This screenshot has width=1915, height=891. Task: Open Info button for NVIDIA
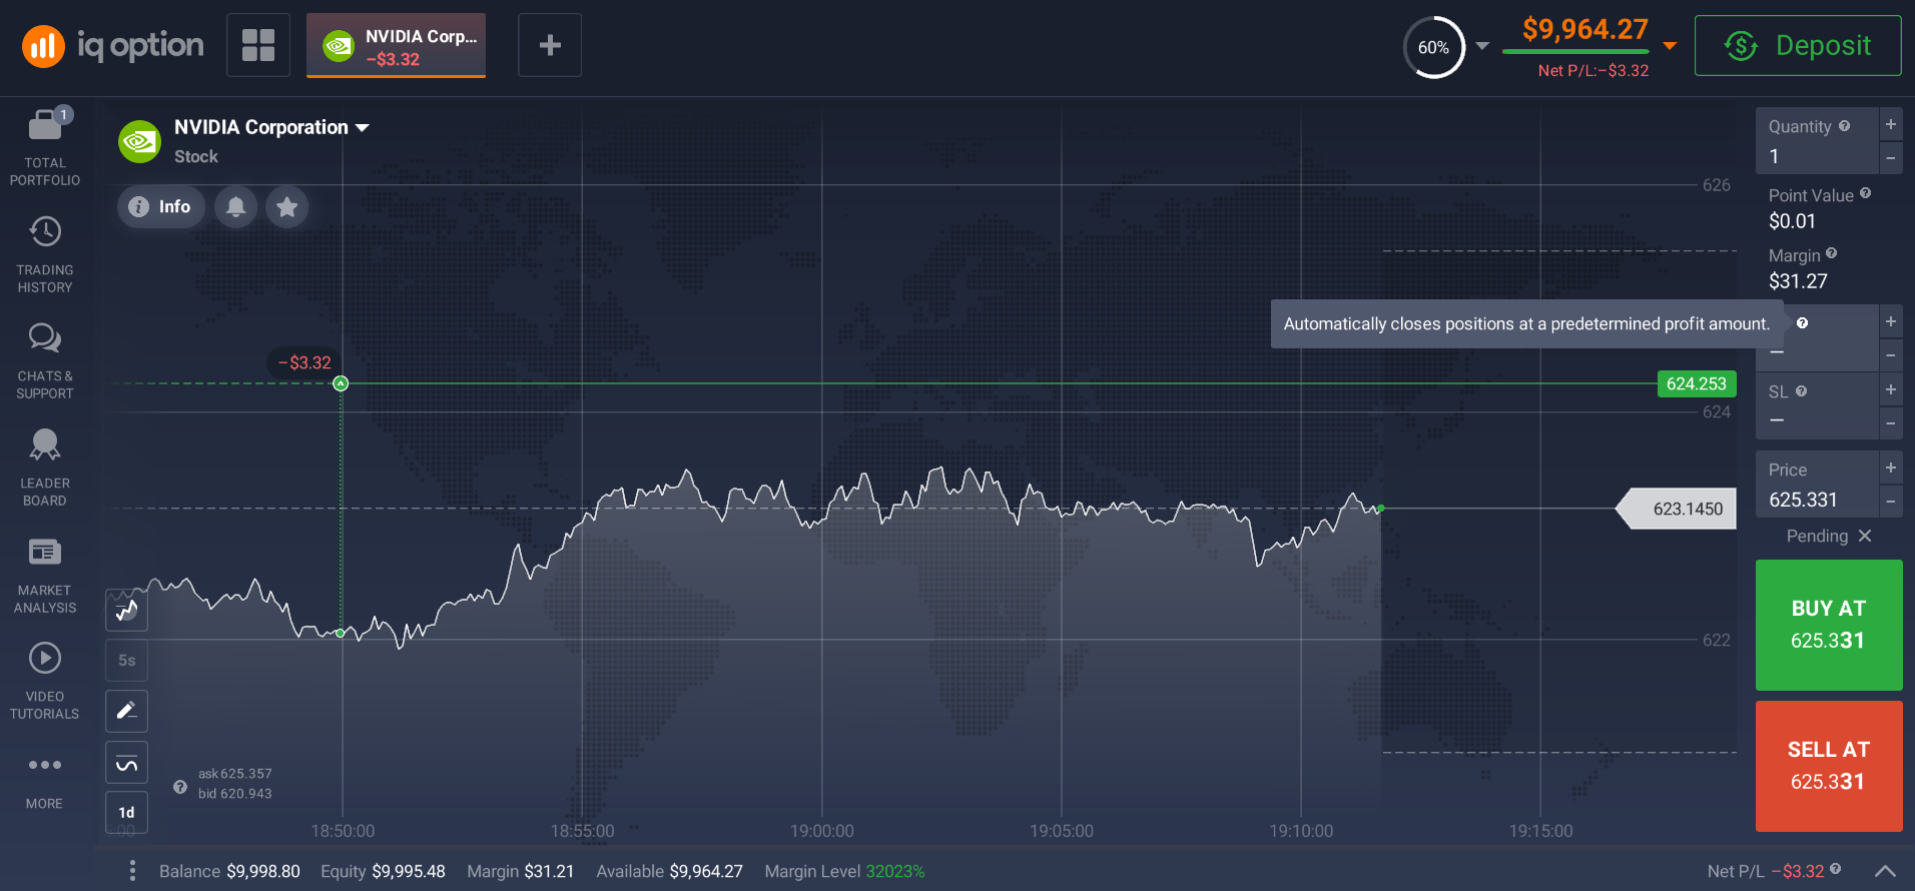click(161, 207)
